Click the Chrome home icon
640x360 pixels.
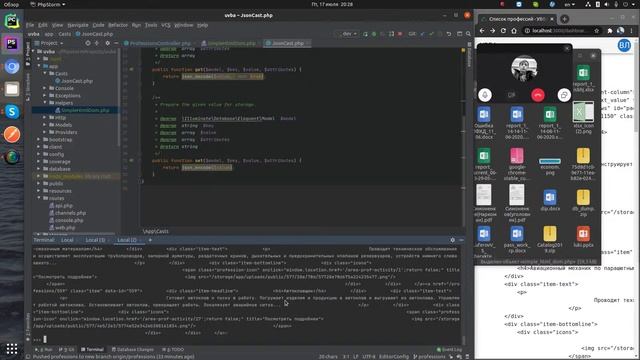[514, 31]
